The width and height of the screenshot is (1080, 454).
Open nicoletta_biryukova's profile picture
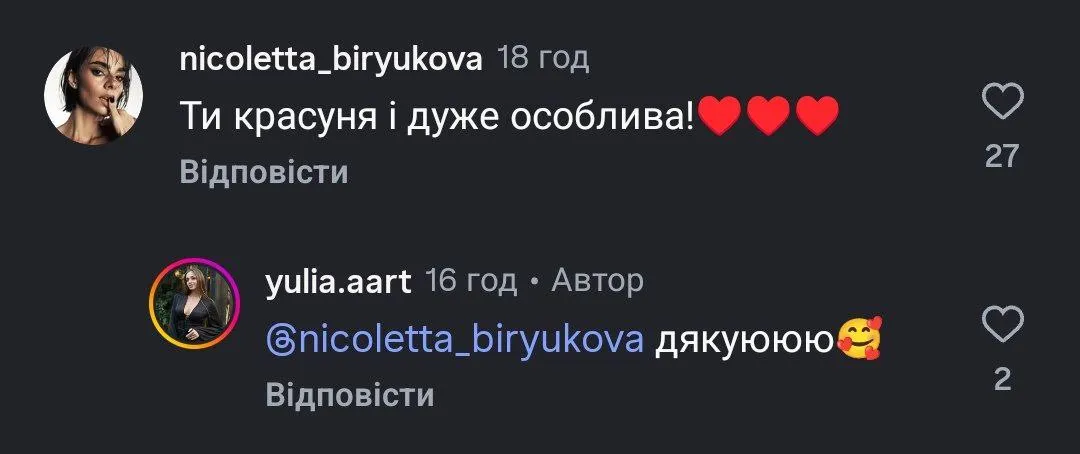coord(94,94)
